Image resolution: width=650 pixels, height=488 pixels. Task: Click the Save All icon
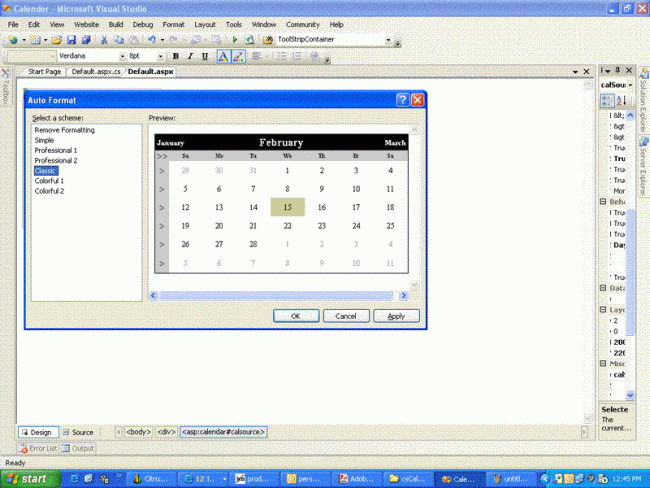point(86,40)
